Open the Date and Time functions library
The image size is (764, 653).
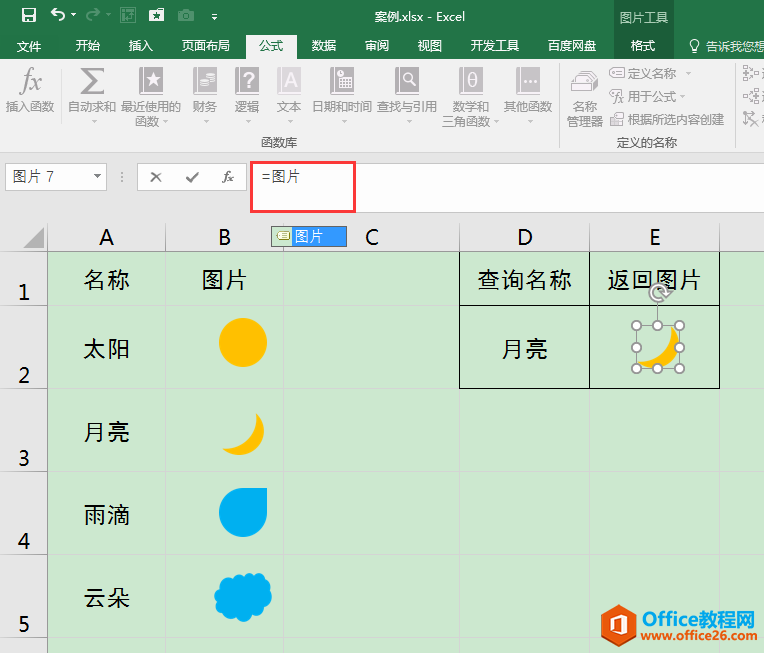pos(341,90)
